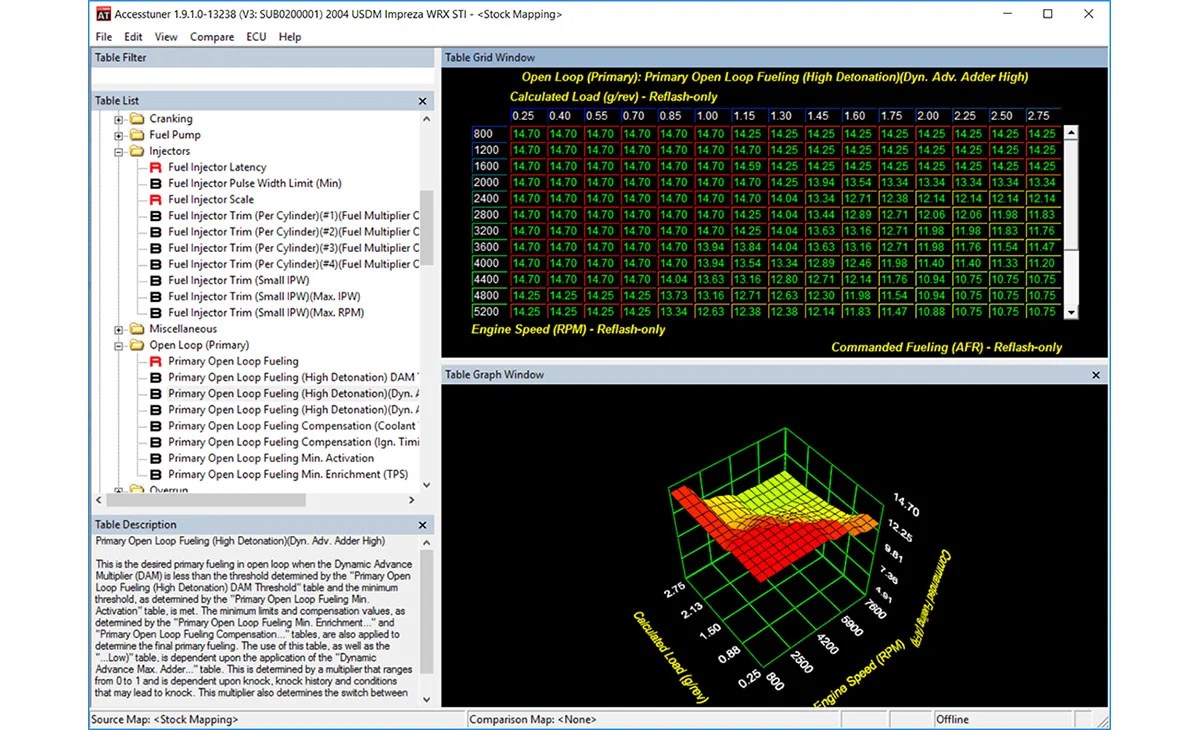Image resolution: width=1200 pixels, height=730 pixels.
Task: Click icon of Fuel Injector Trim (Small IPW)(Max. IPW)
Action: tap(156, 296)
